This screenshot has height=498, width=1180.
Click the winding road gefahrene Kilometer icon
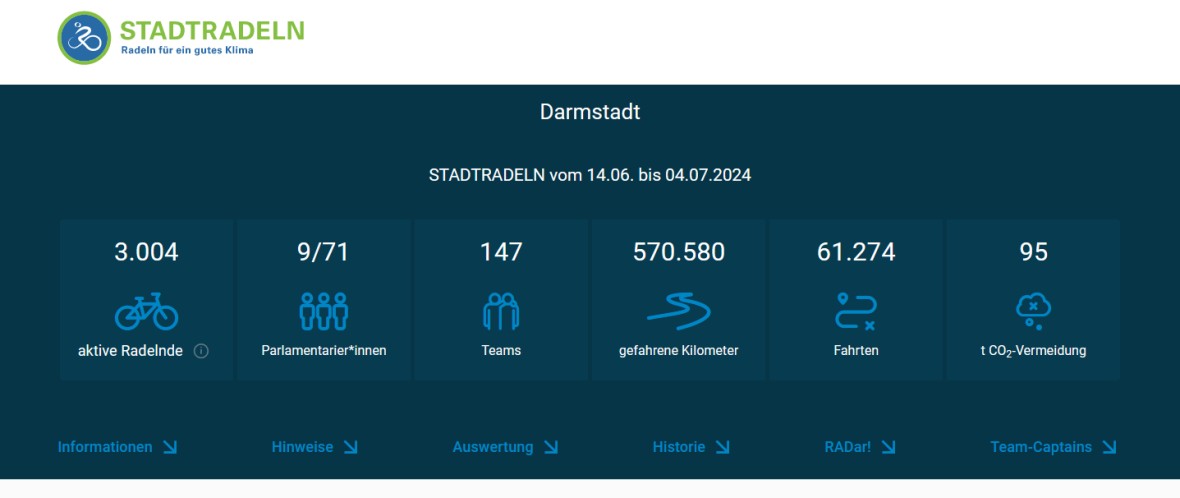[679, 311]
